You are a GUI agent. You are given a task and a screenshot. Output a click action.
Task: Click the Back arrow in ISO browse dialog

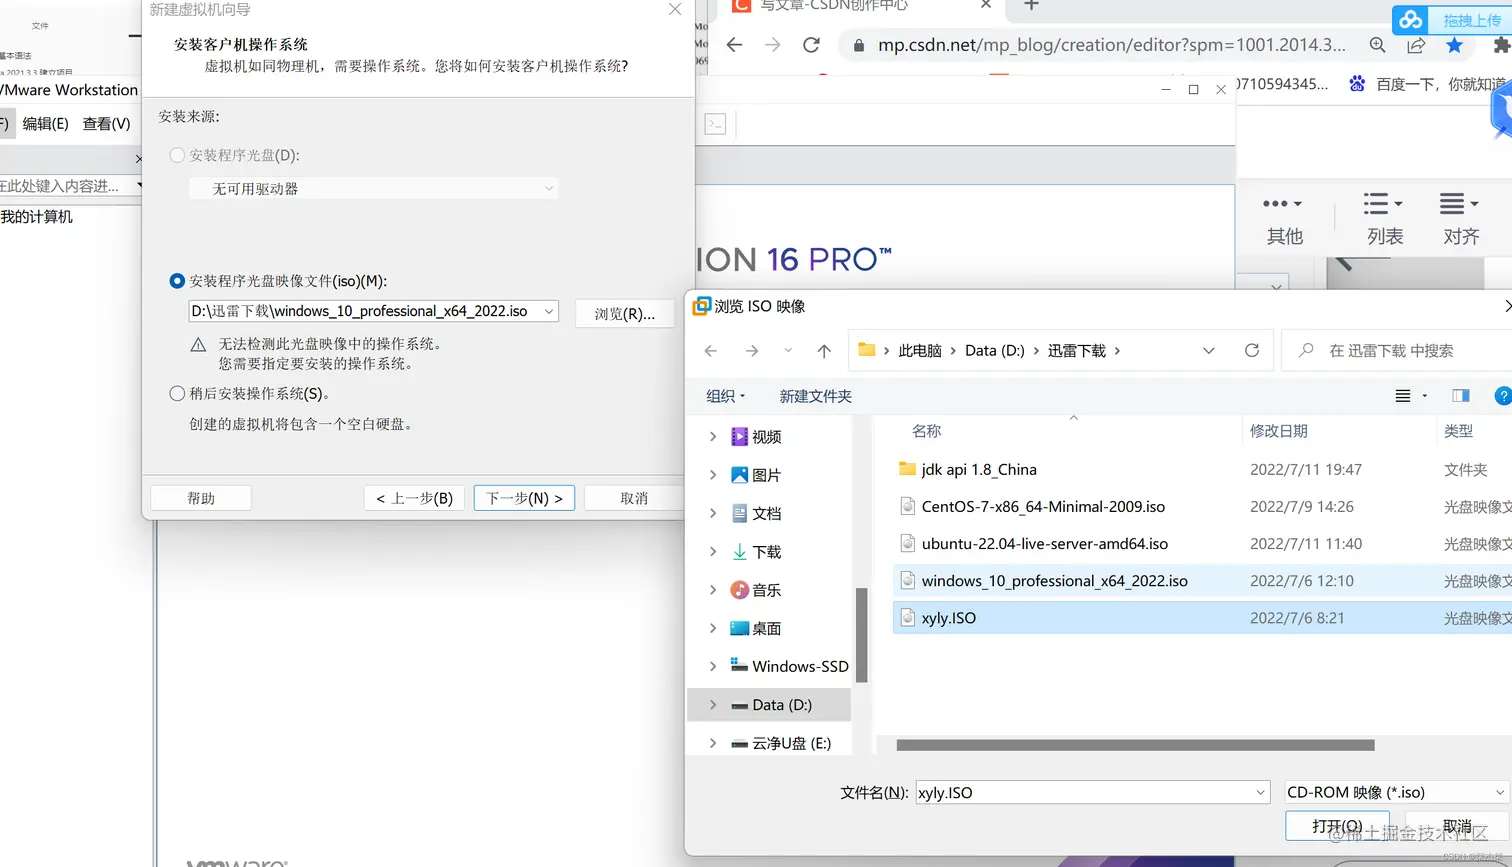tap(711, 351)
